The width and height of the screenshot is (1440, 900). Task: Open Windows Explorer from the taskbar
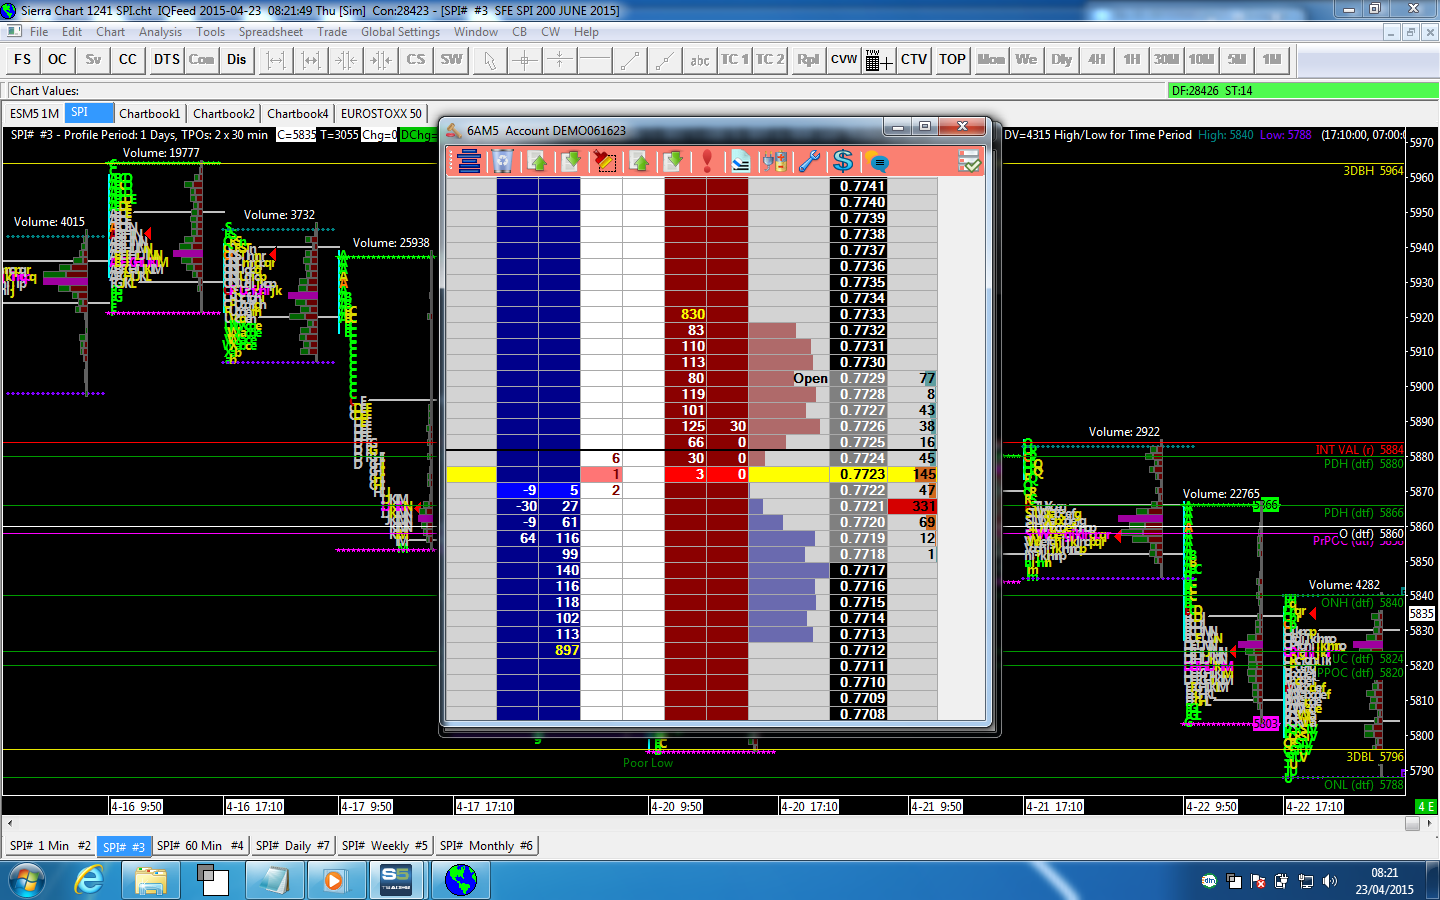151,881
